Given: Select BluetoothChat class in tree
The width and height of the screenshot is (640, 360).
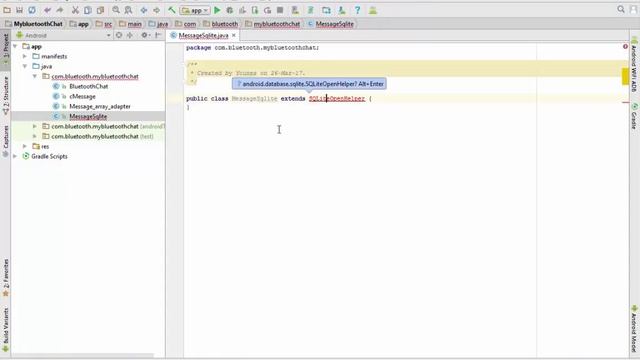Looking at the screenshot, I should tap(89, 87).
